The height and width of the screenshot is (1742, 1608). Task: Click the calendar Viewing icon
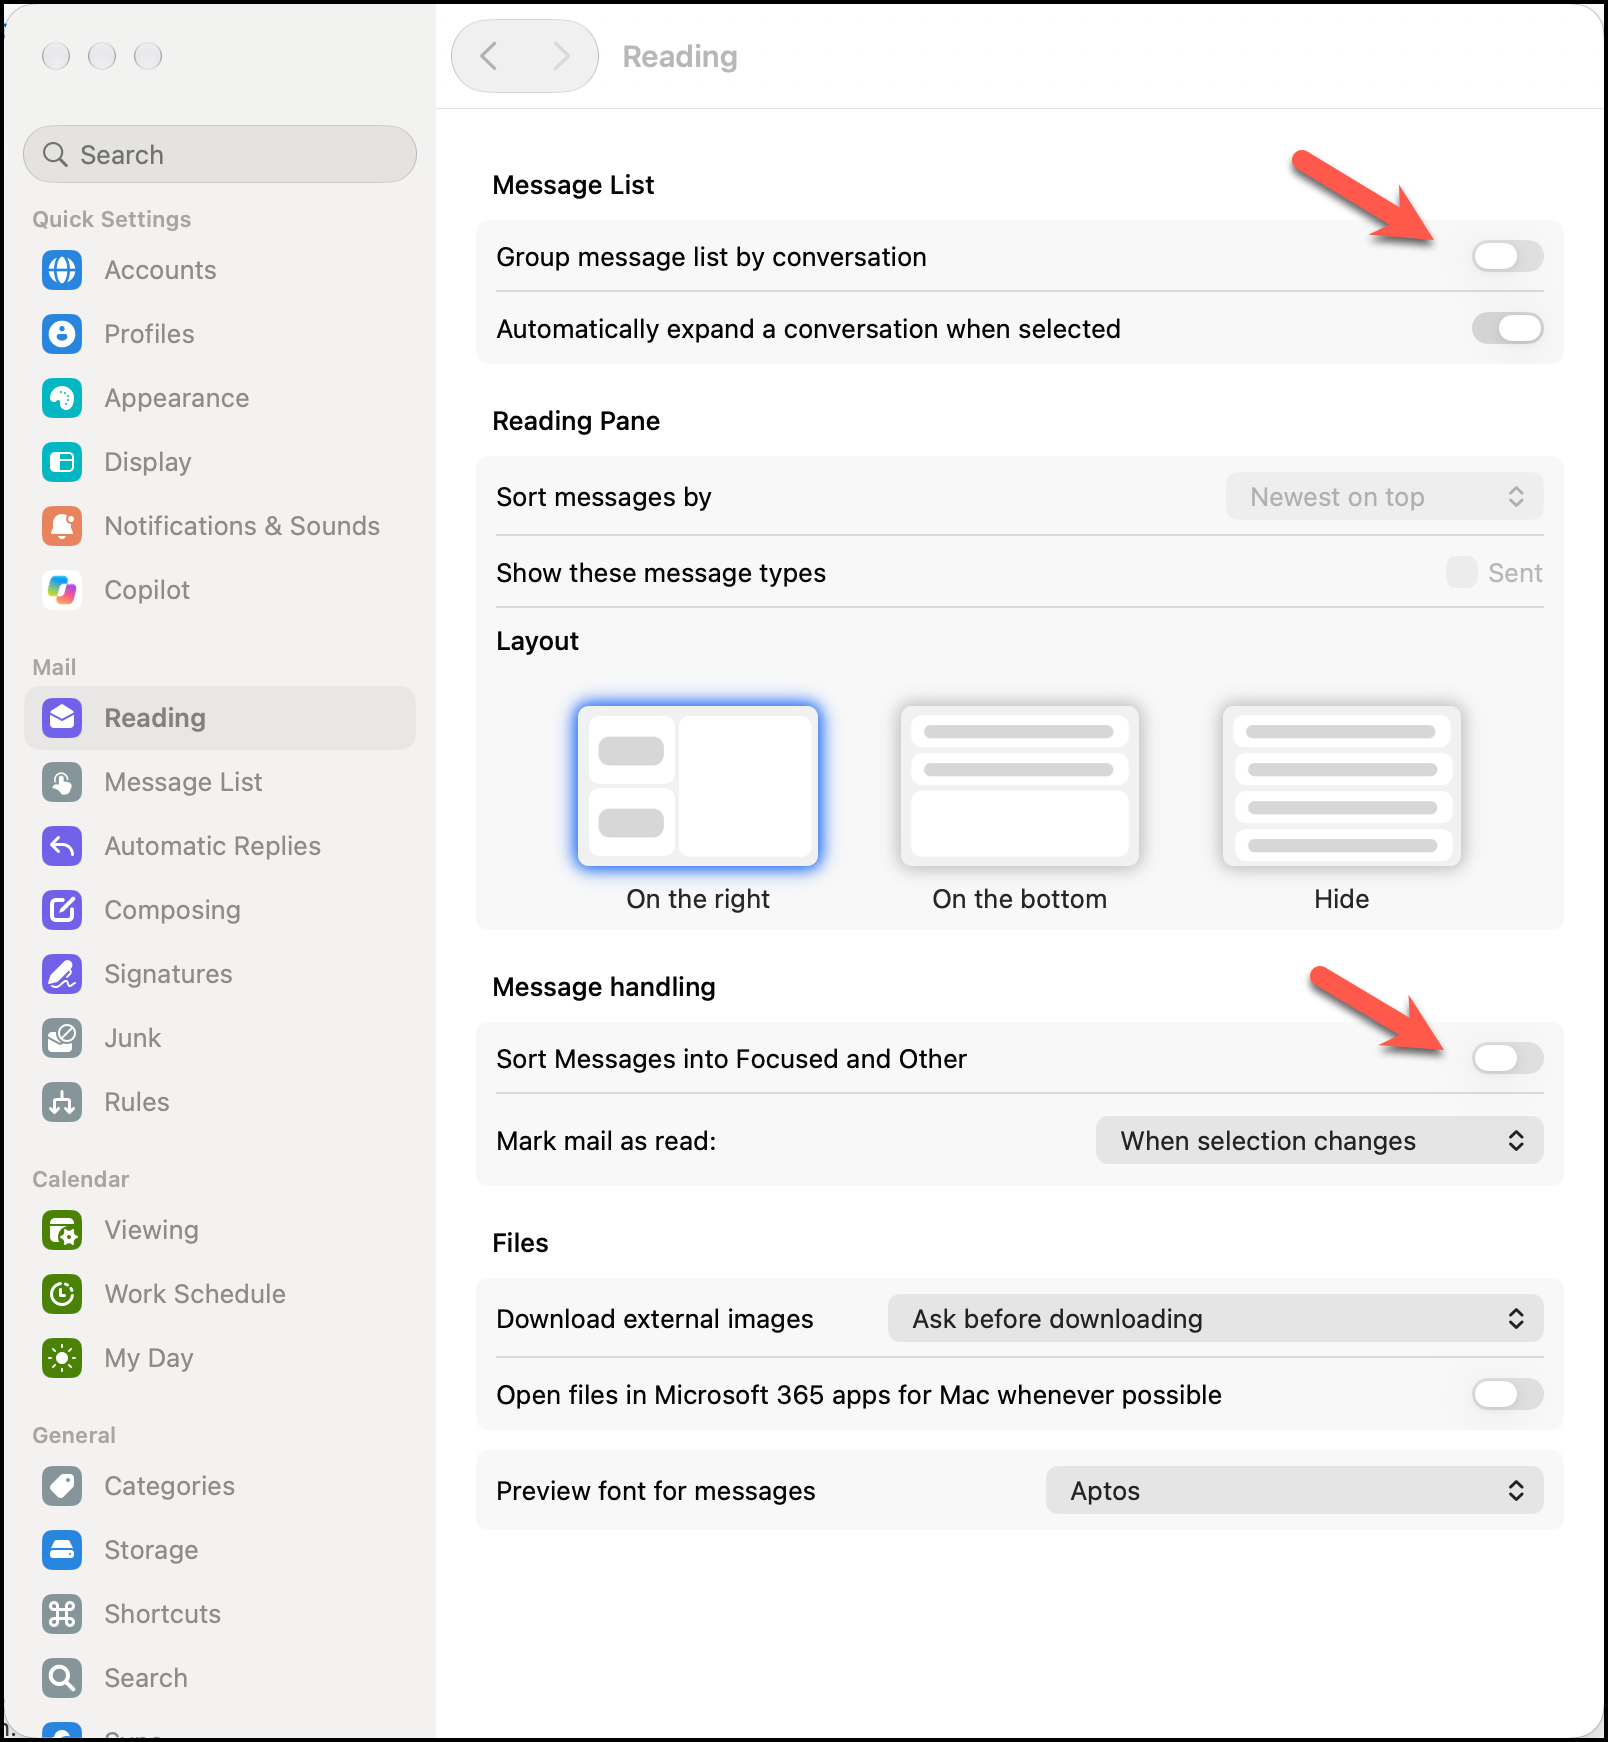click(x=62, y=1230)
